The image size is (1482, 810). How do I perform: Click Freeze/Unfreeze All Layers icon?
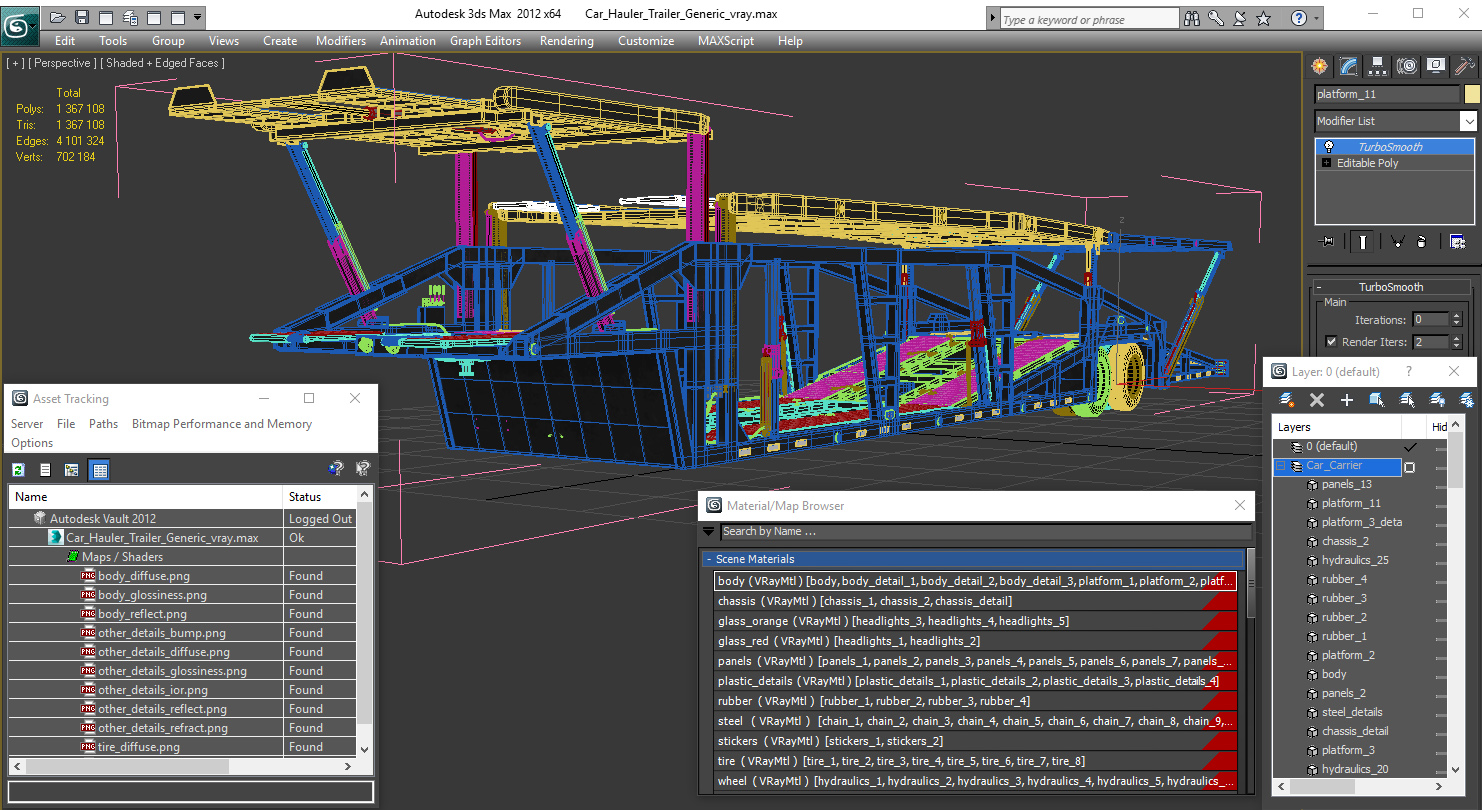1467,400
